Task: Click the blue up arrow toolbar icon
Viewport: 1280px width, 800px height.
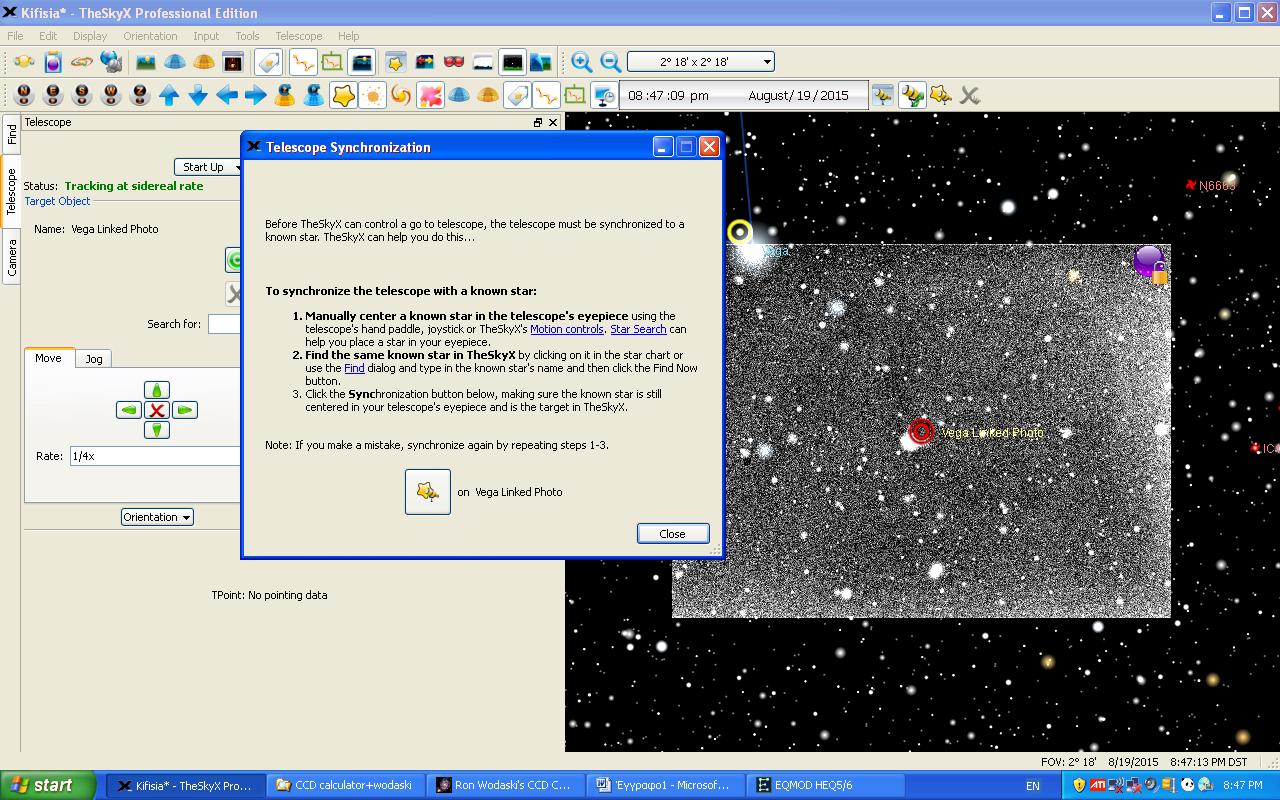Action: [169, 95]
